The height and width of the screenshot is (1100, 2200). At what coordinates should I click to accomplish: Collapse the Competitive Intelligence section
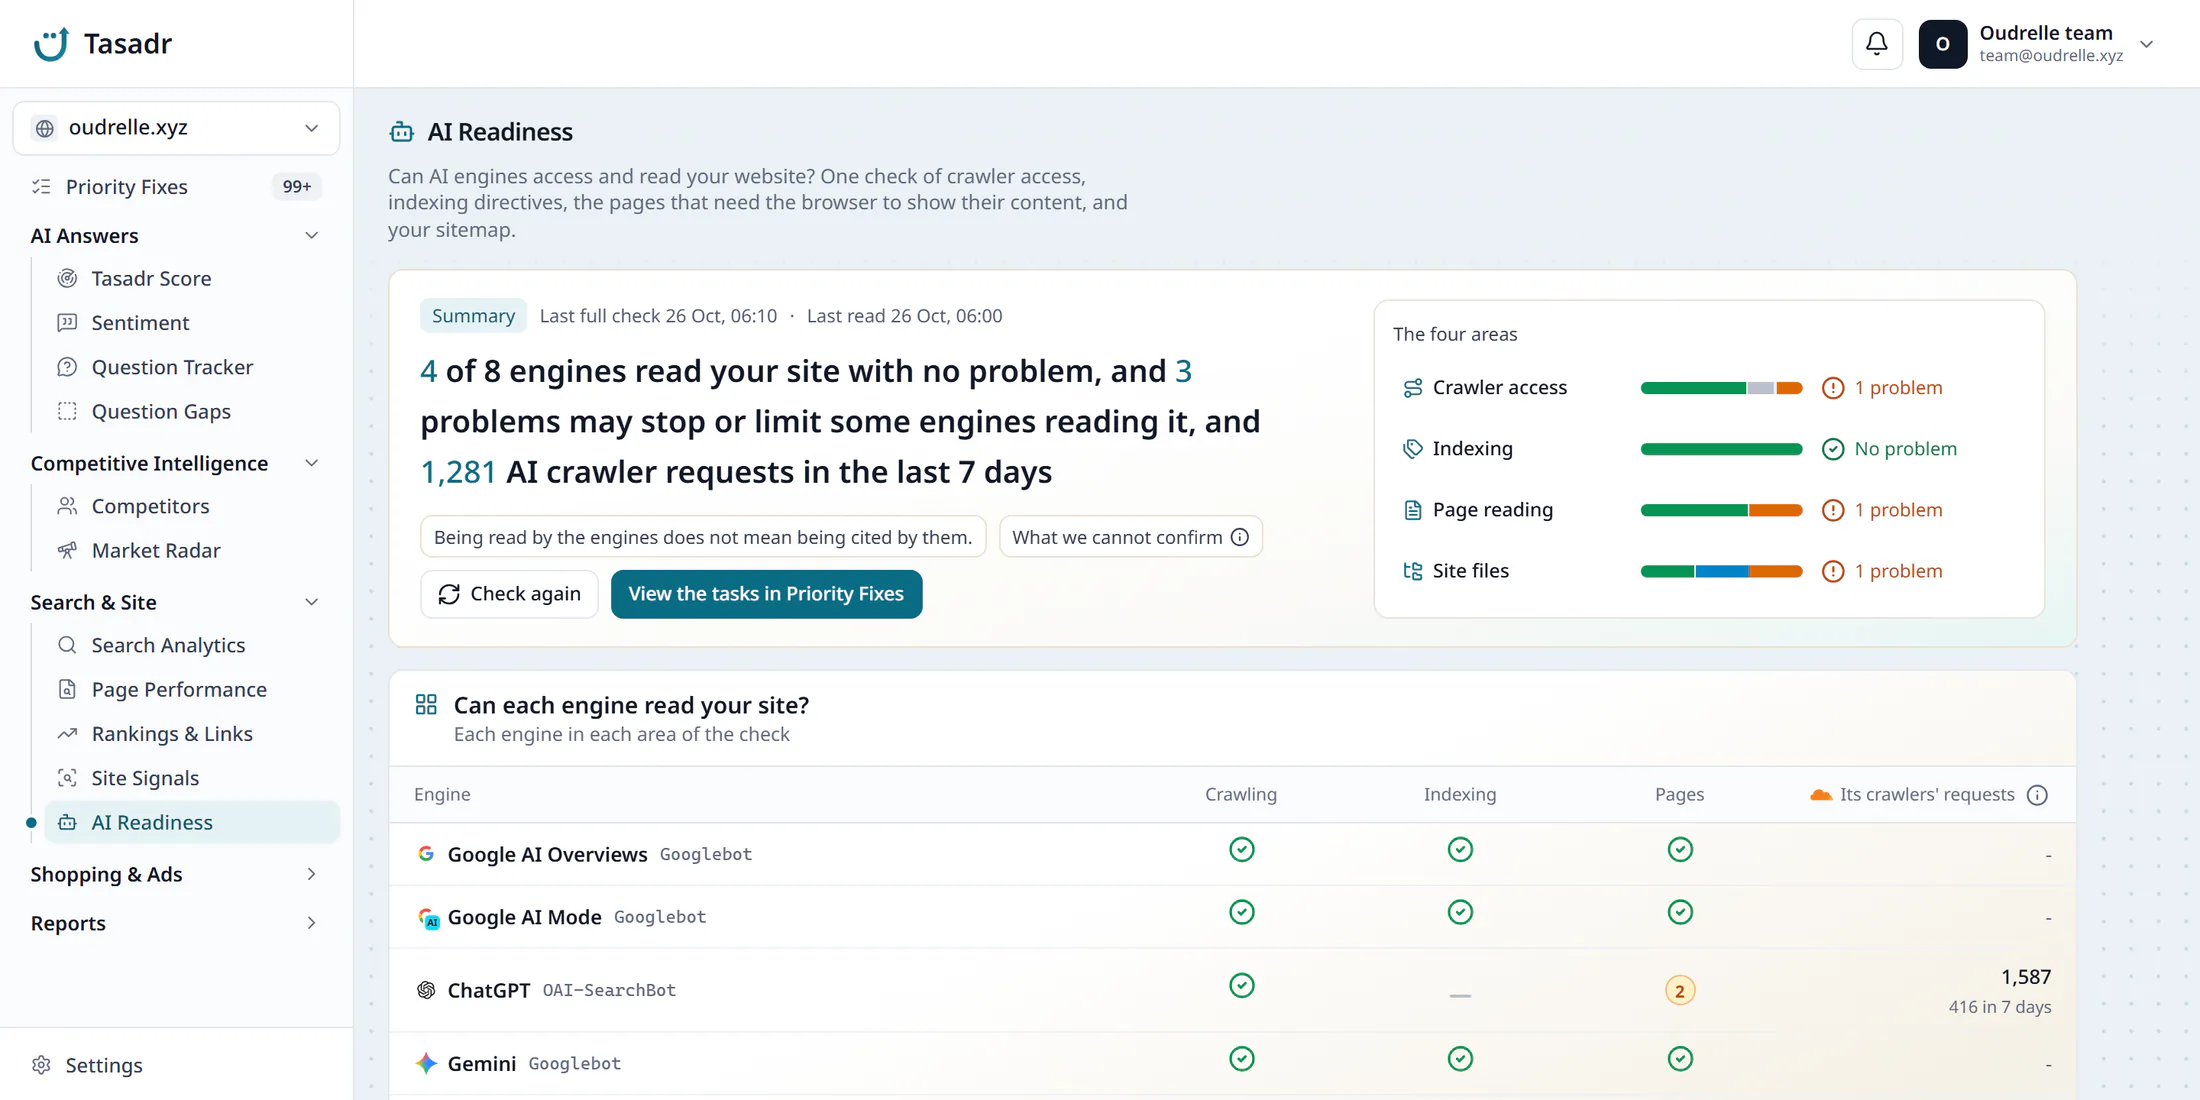311,464
